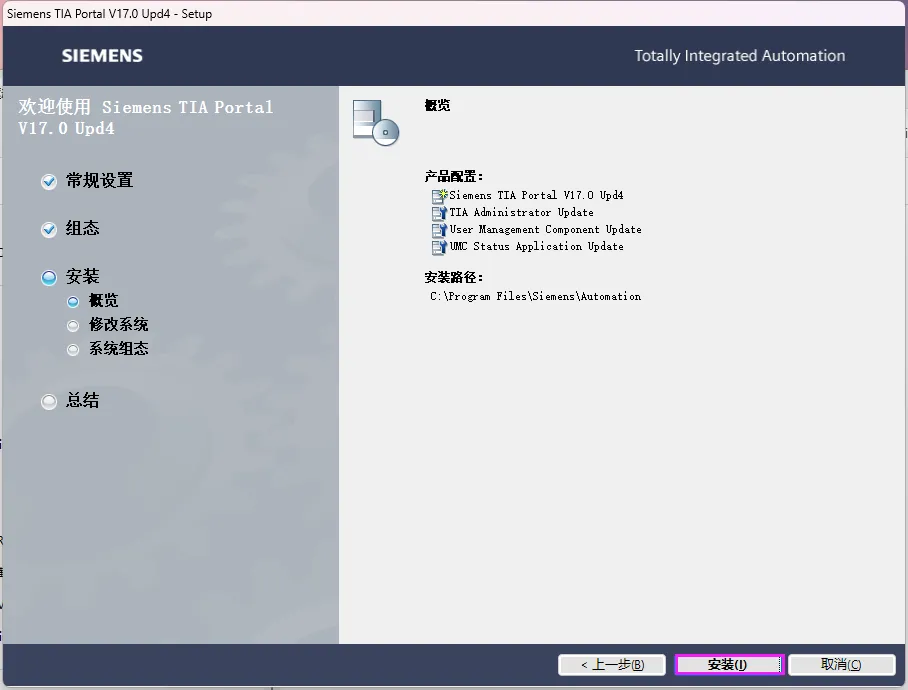Click the 产品配置: heading
Screen dimensions: 908x690
pyautogui.click(x=453, y=176)
